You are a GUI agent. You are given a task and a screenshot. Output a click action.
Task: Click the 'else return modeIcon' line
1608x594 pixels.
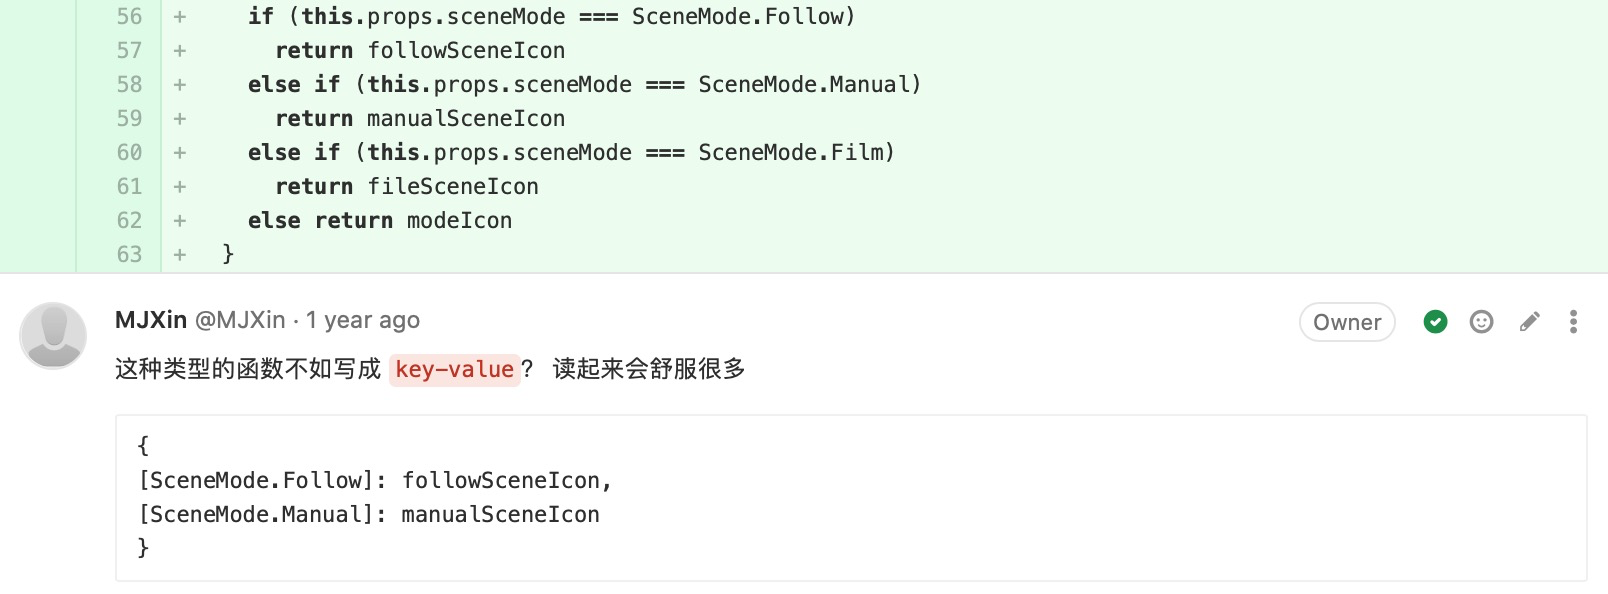tap(380, 221)
